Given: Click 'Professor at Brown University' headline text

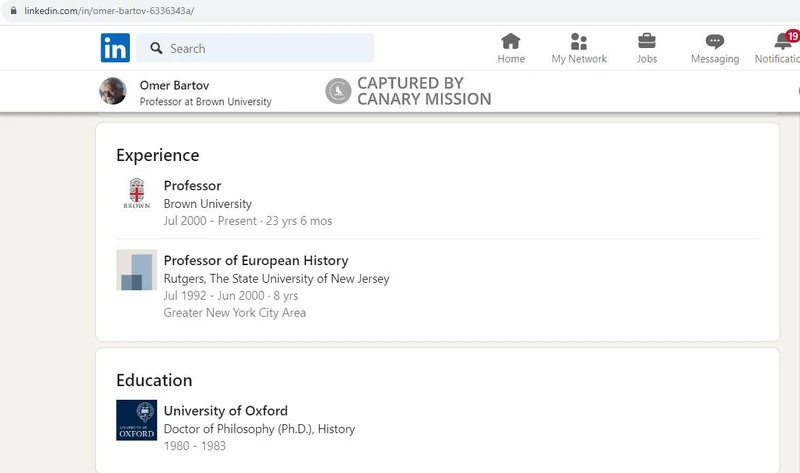Looking at the screenshot, I should (206, 102).
